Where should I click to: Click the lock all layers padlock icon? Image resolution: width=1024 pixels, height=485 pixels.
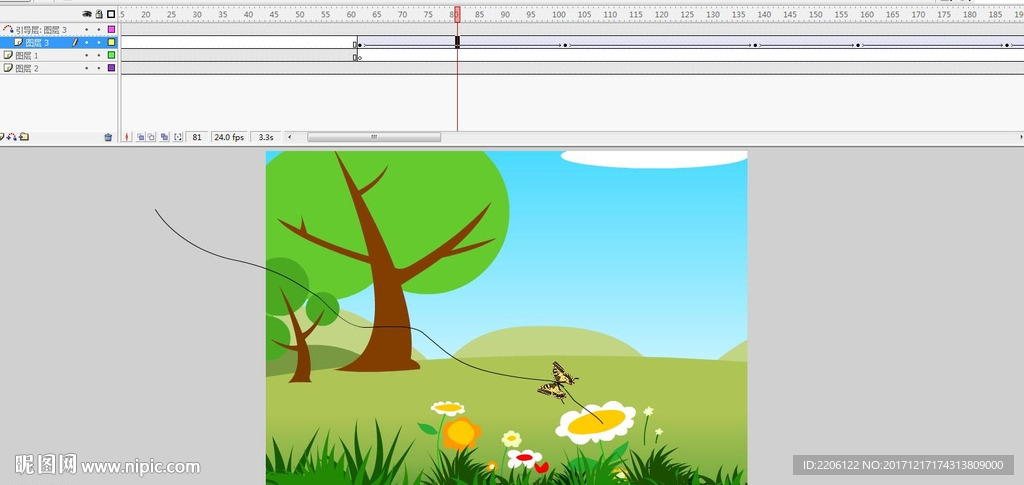point(99,14)
